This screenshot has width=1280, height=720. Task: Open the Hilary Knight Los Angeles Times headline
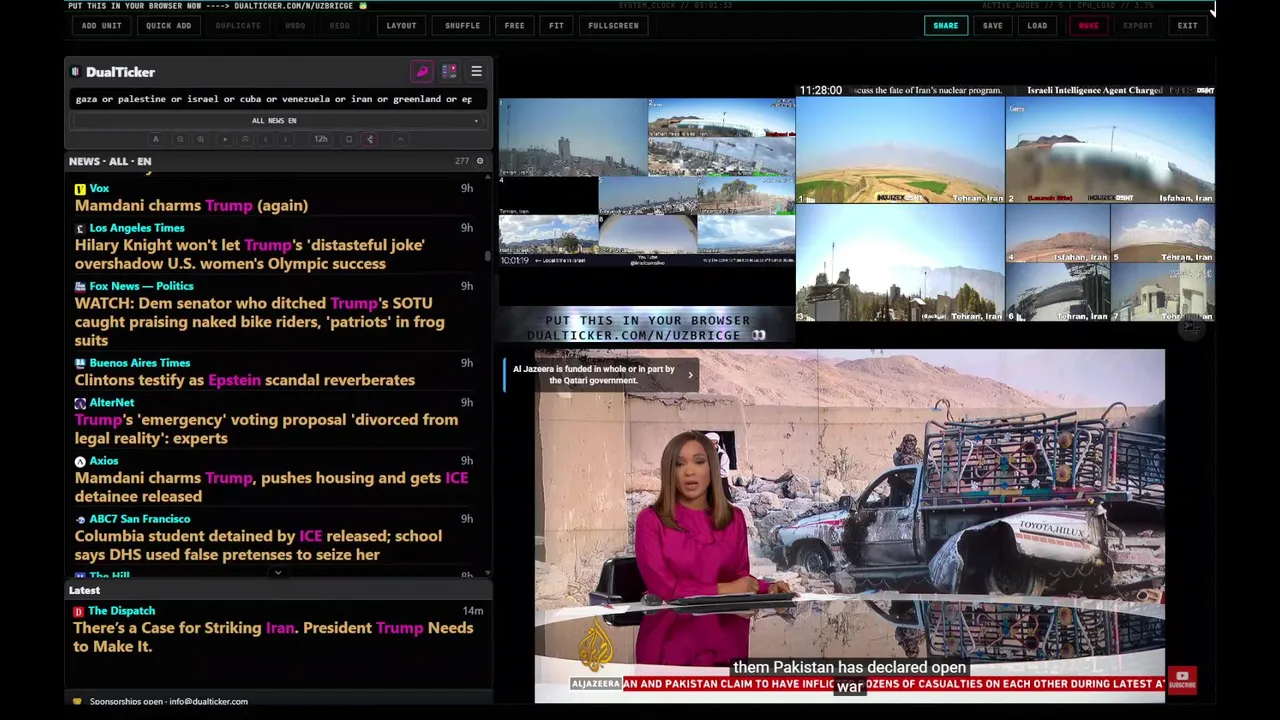249,254
